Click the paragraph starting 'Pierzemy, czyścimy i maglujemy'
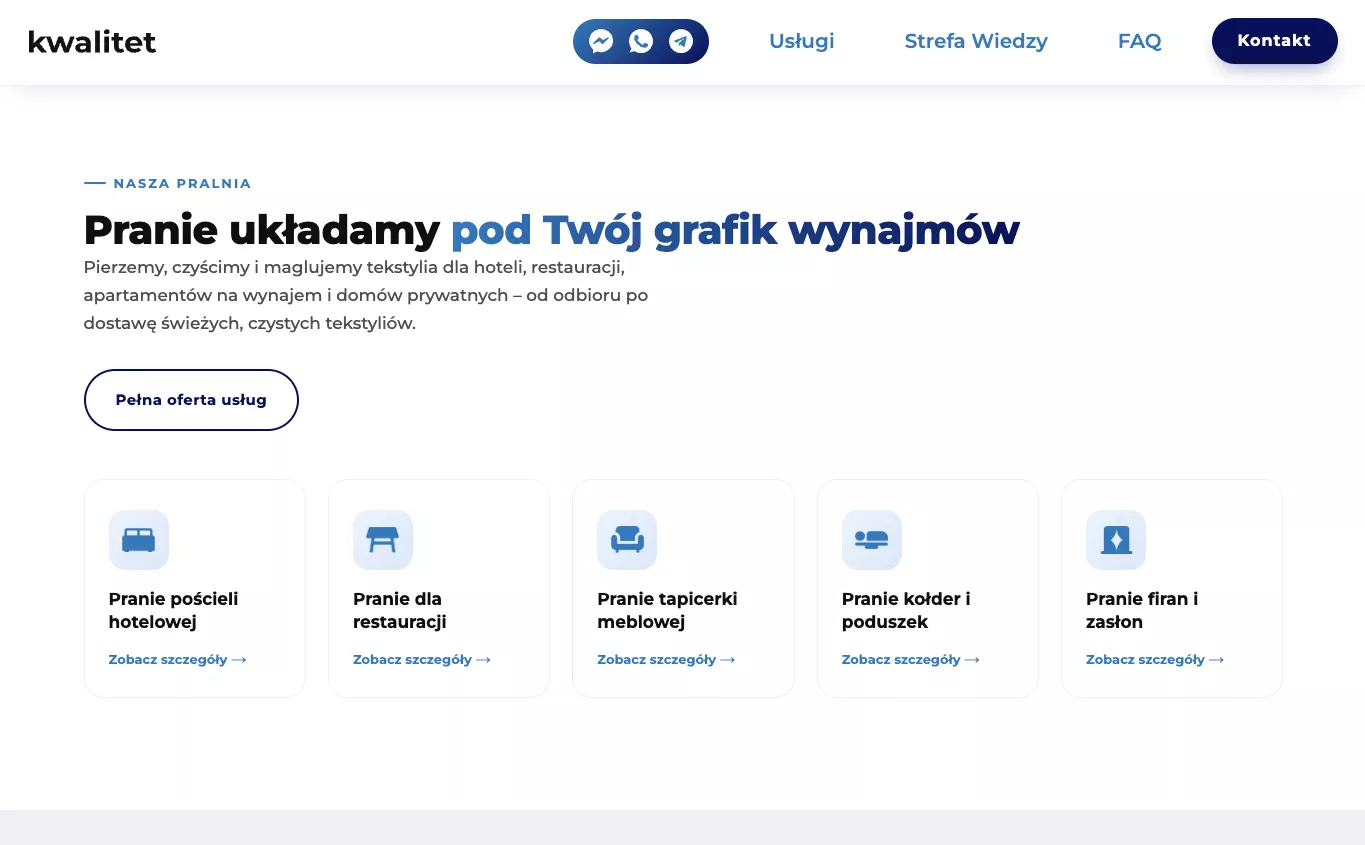The width and height of the screenshot is (1365, 845). click(x=366, y=296)
